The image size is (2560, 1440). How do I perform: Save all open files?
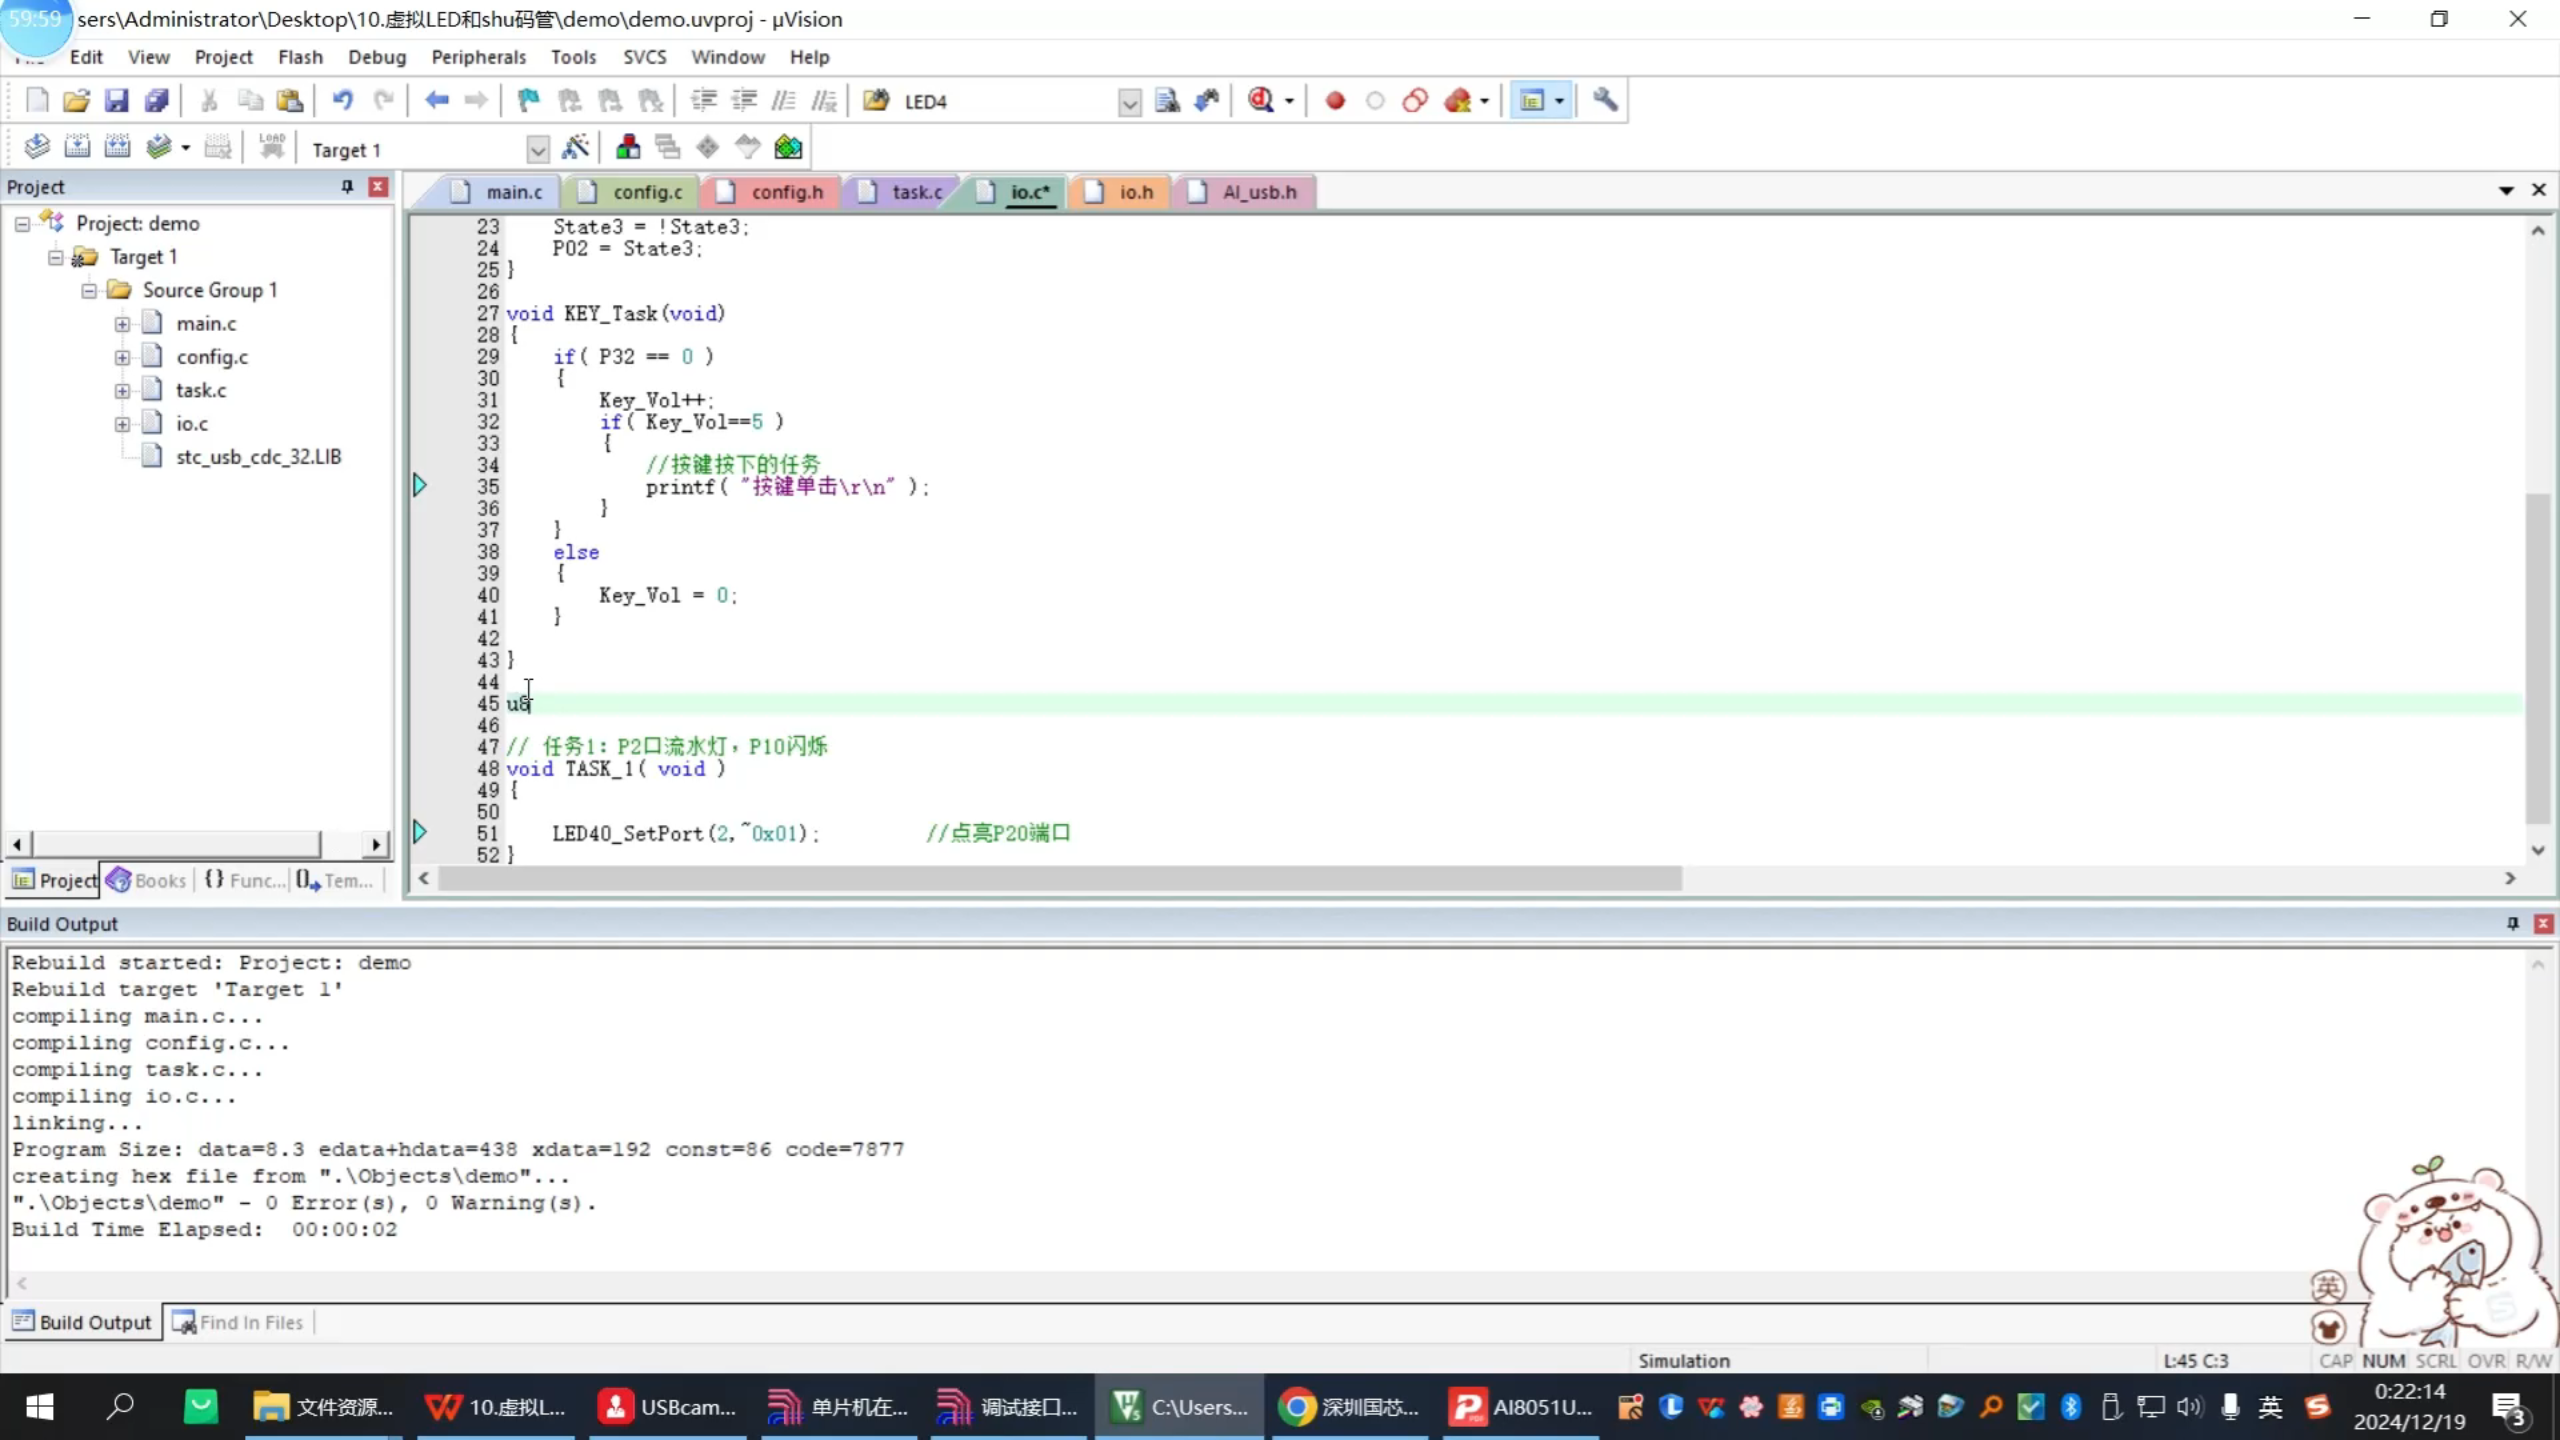(157, 100)
